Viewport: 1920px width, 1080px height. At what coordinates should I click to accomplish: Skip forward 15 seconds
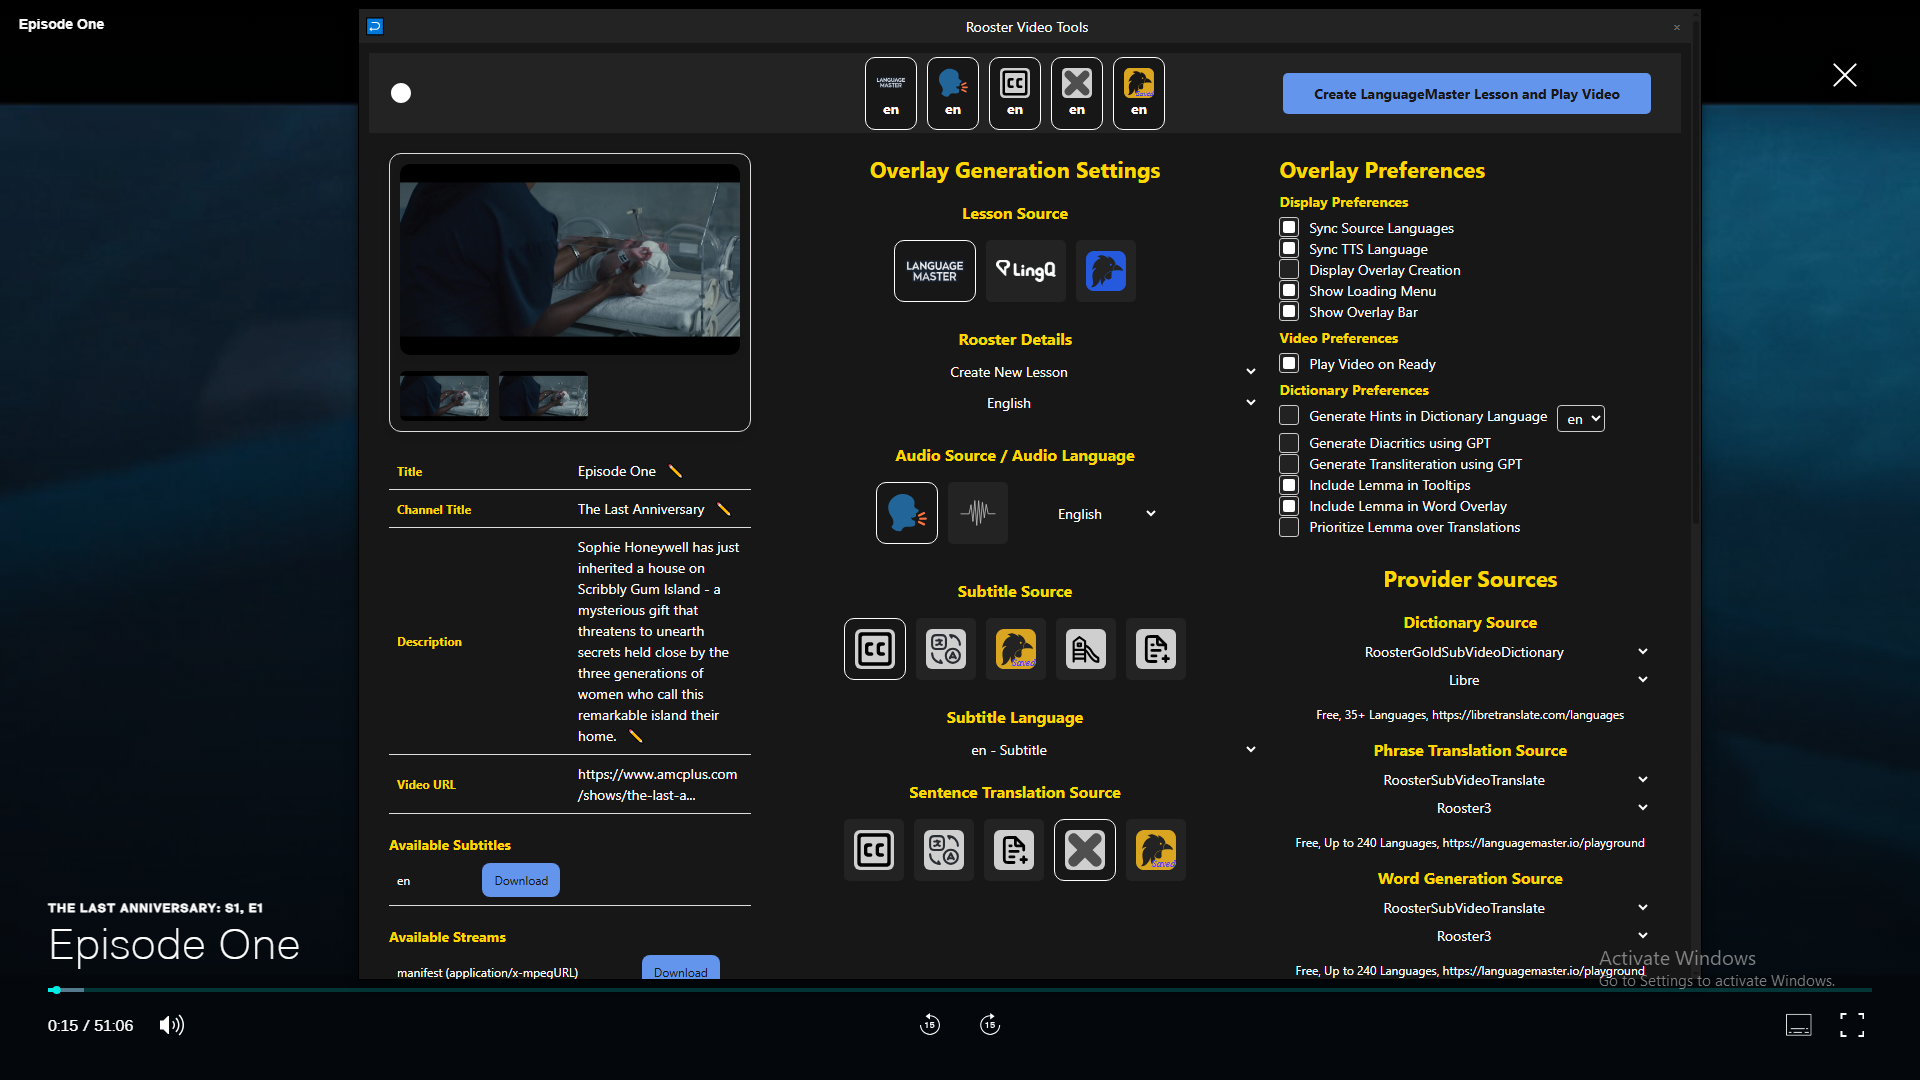click(x=990, y=1024)
